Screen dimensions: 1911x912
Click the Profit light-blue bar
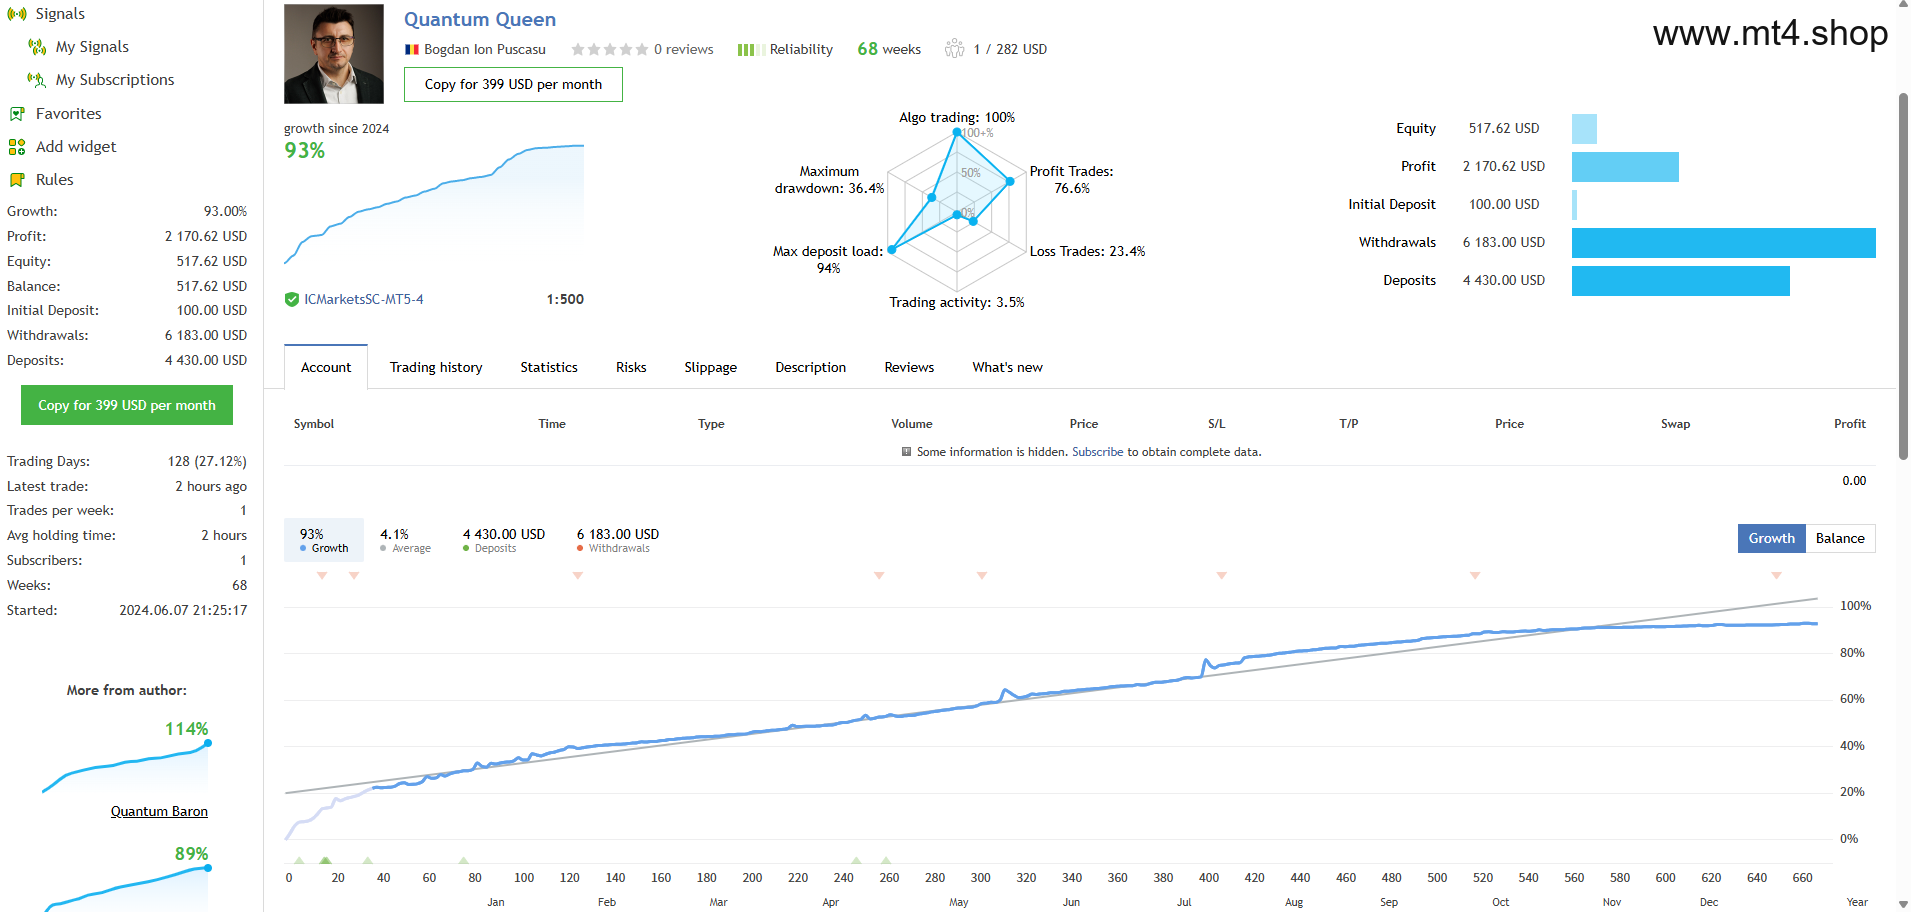point(1625,167)
